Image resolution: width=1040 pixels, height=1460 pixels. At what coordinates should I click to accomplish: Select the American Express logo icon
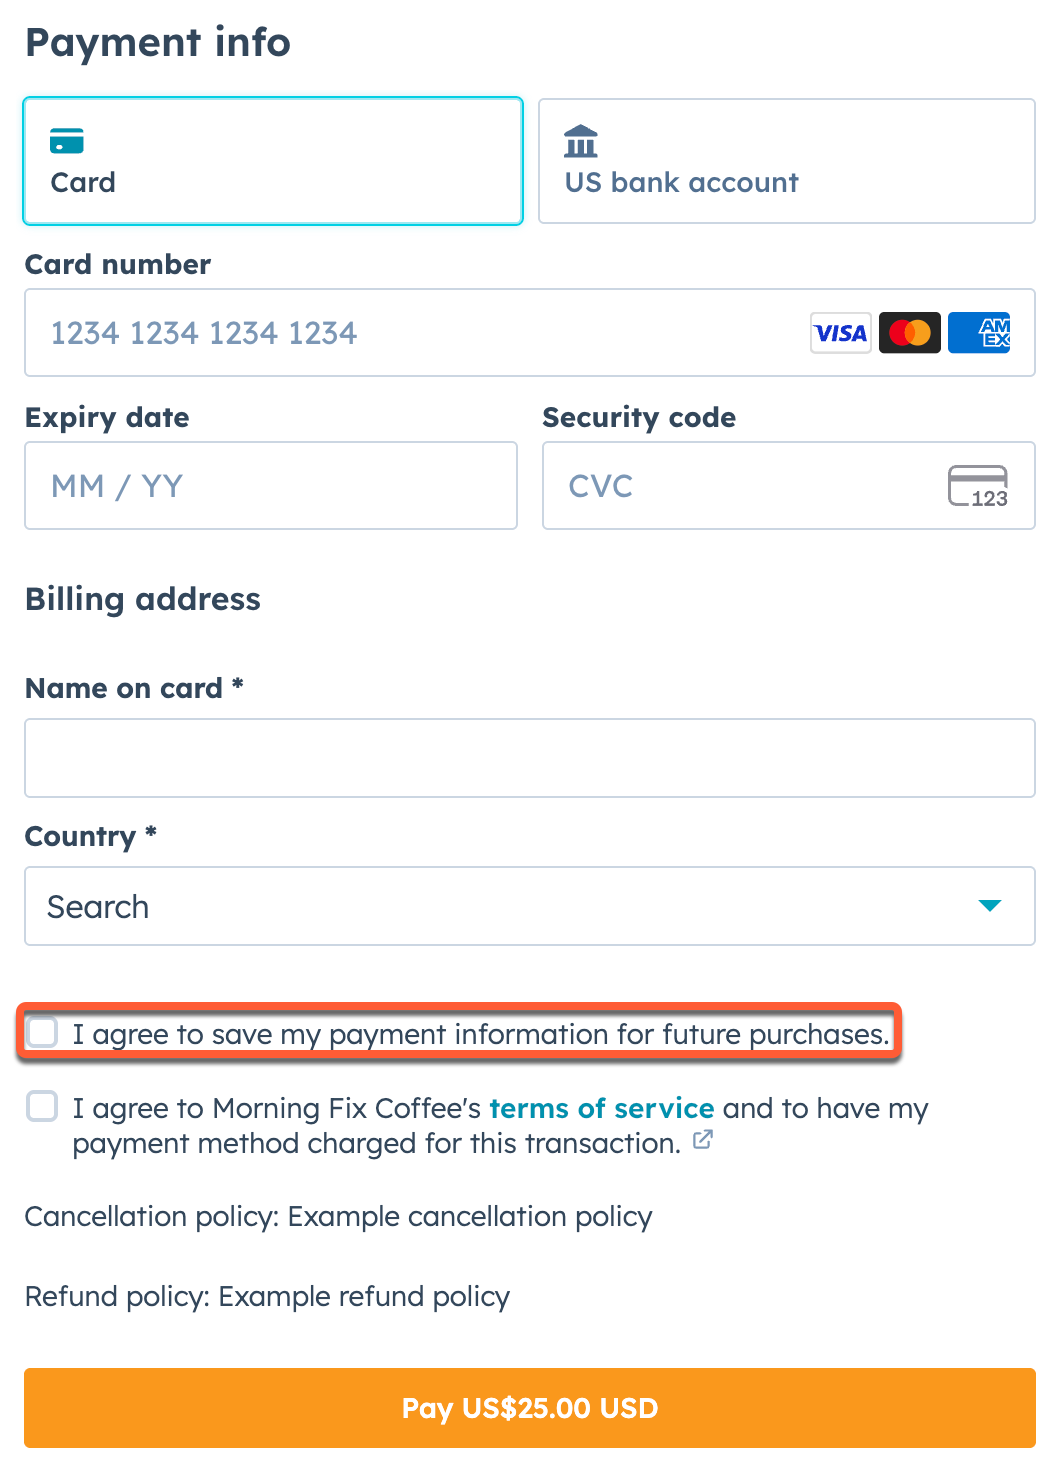click(x=978, y=332)
